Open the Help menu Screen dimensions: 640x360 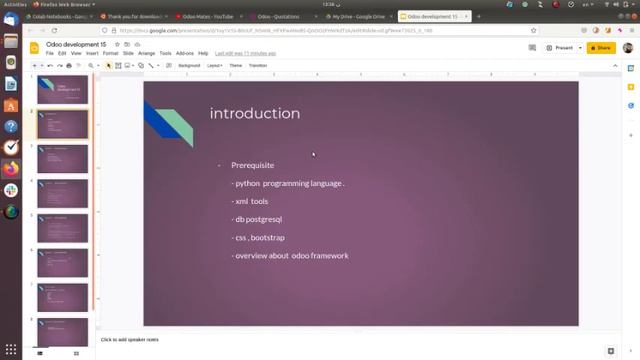point(203,53)
